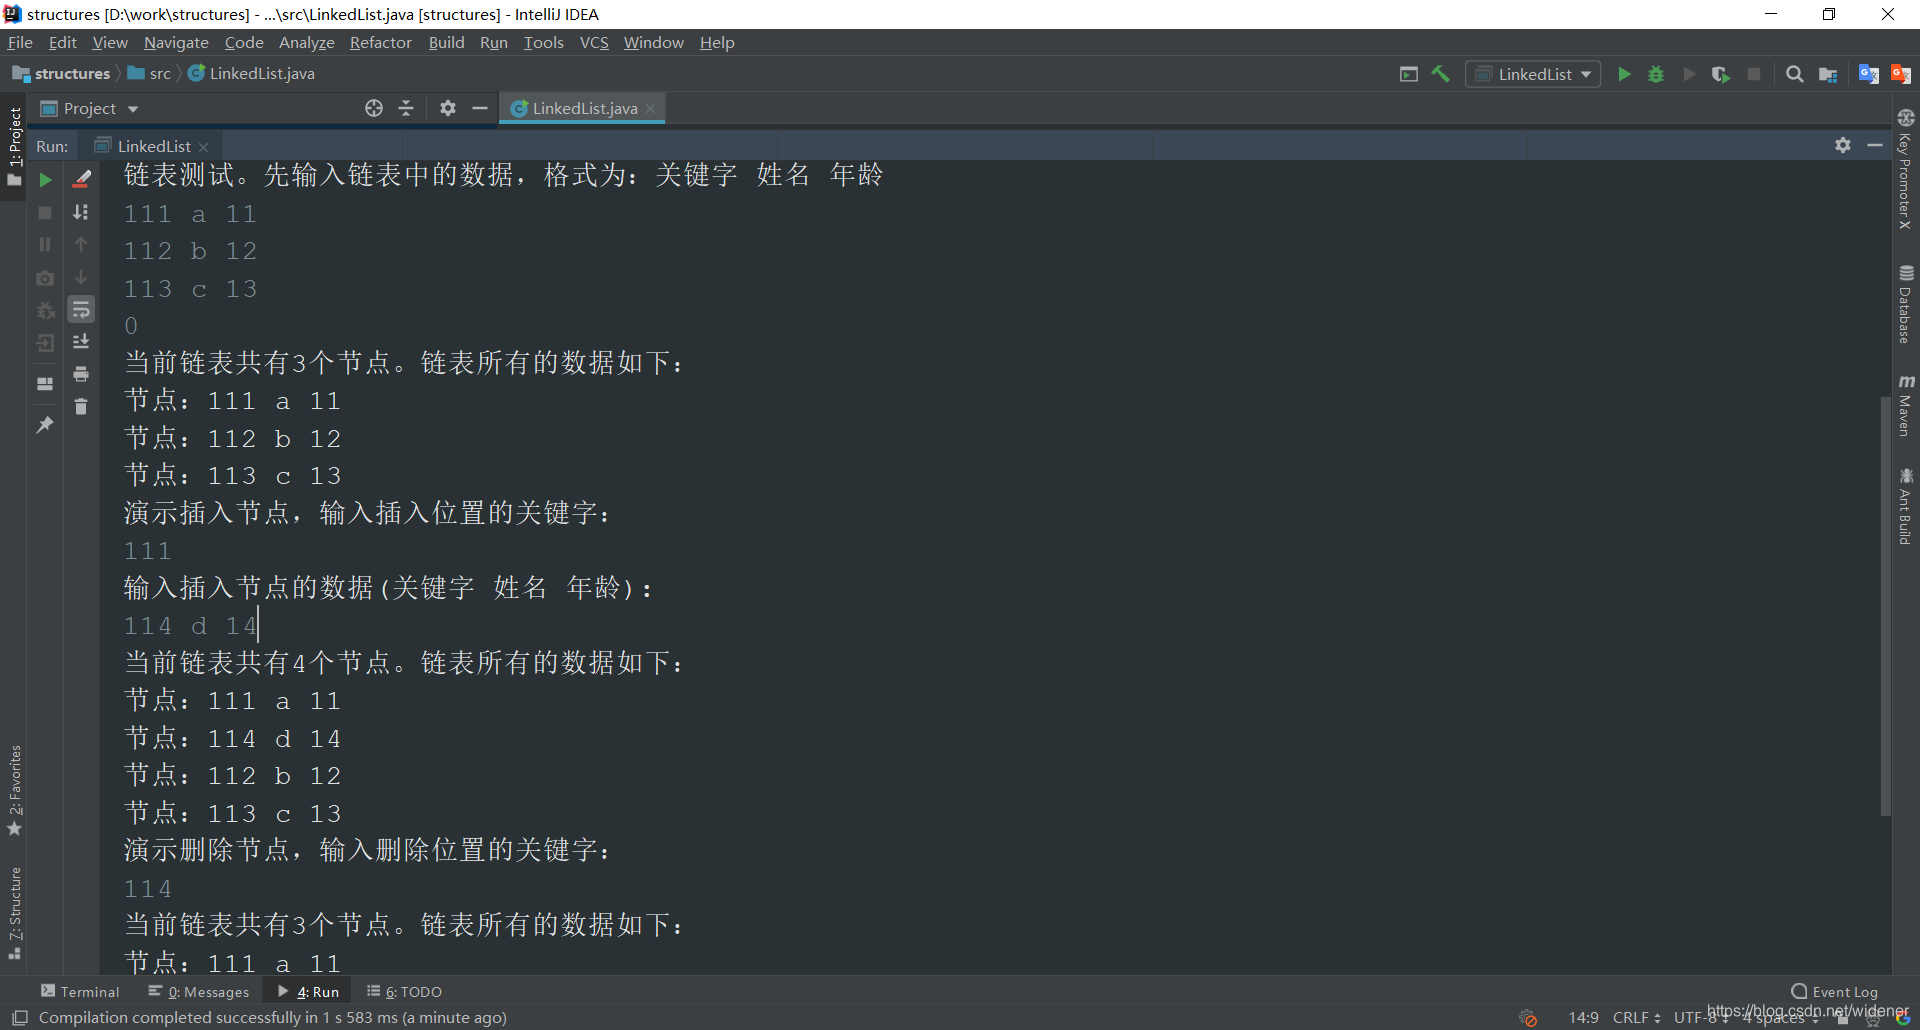Toggle the Maven side panel

[x=1905, y=406]
